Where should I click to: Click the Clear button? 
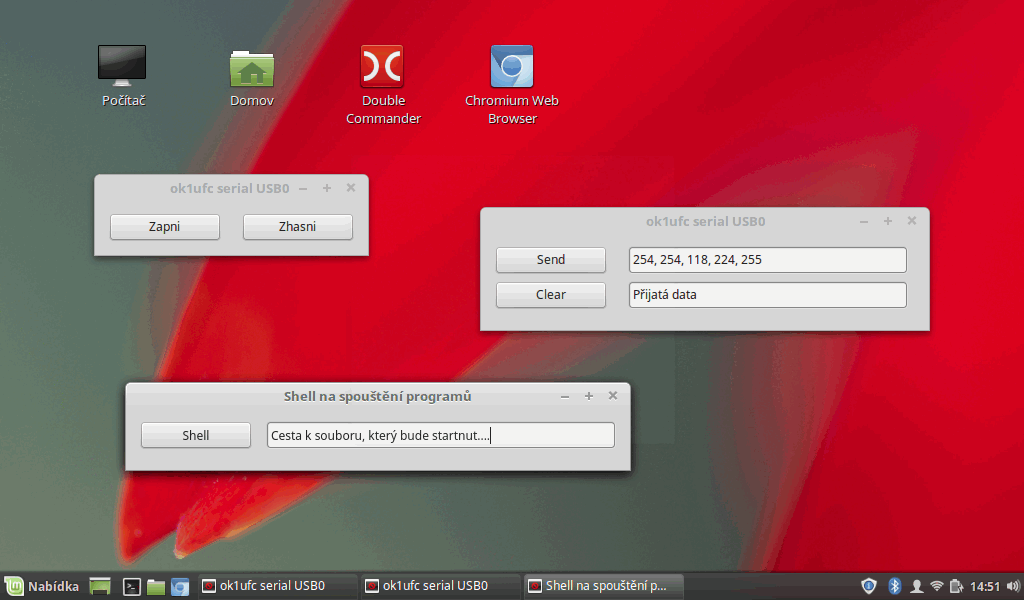tap(551, 295)
